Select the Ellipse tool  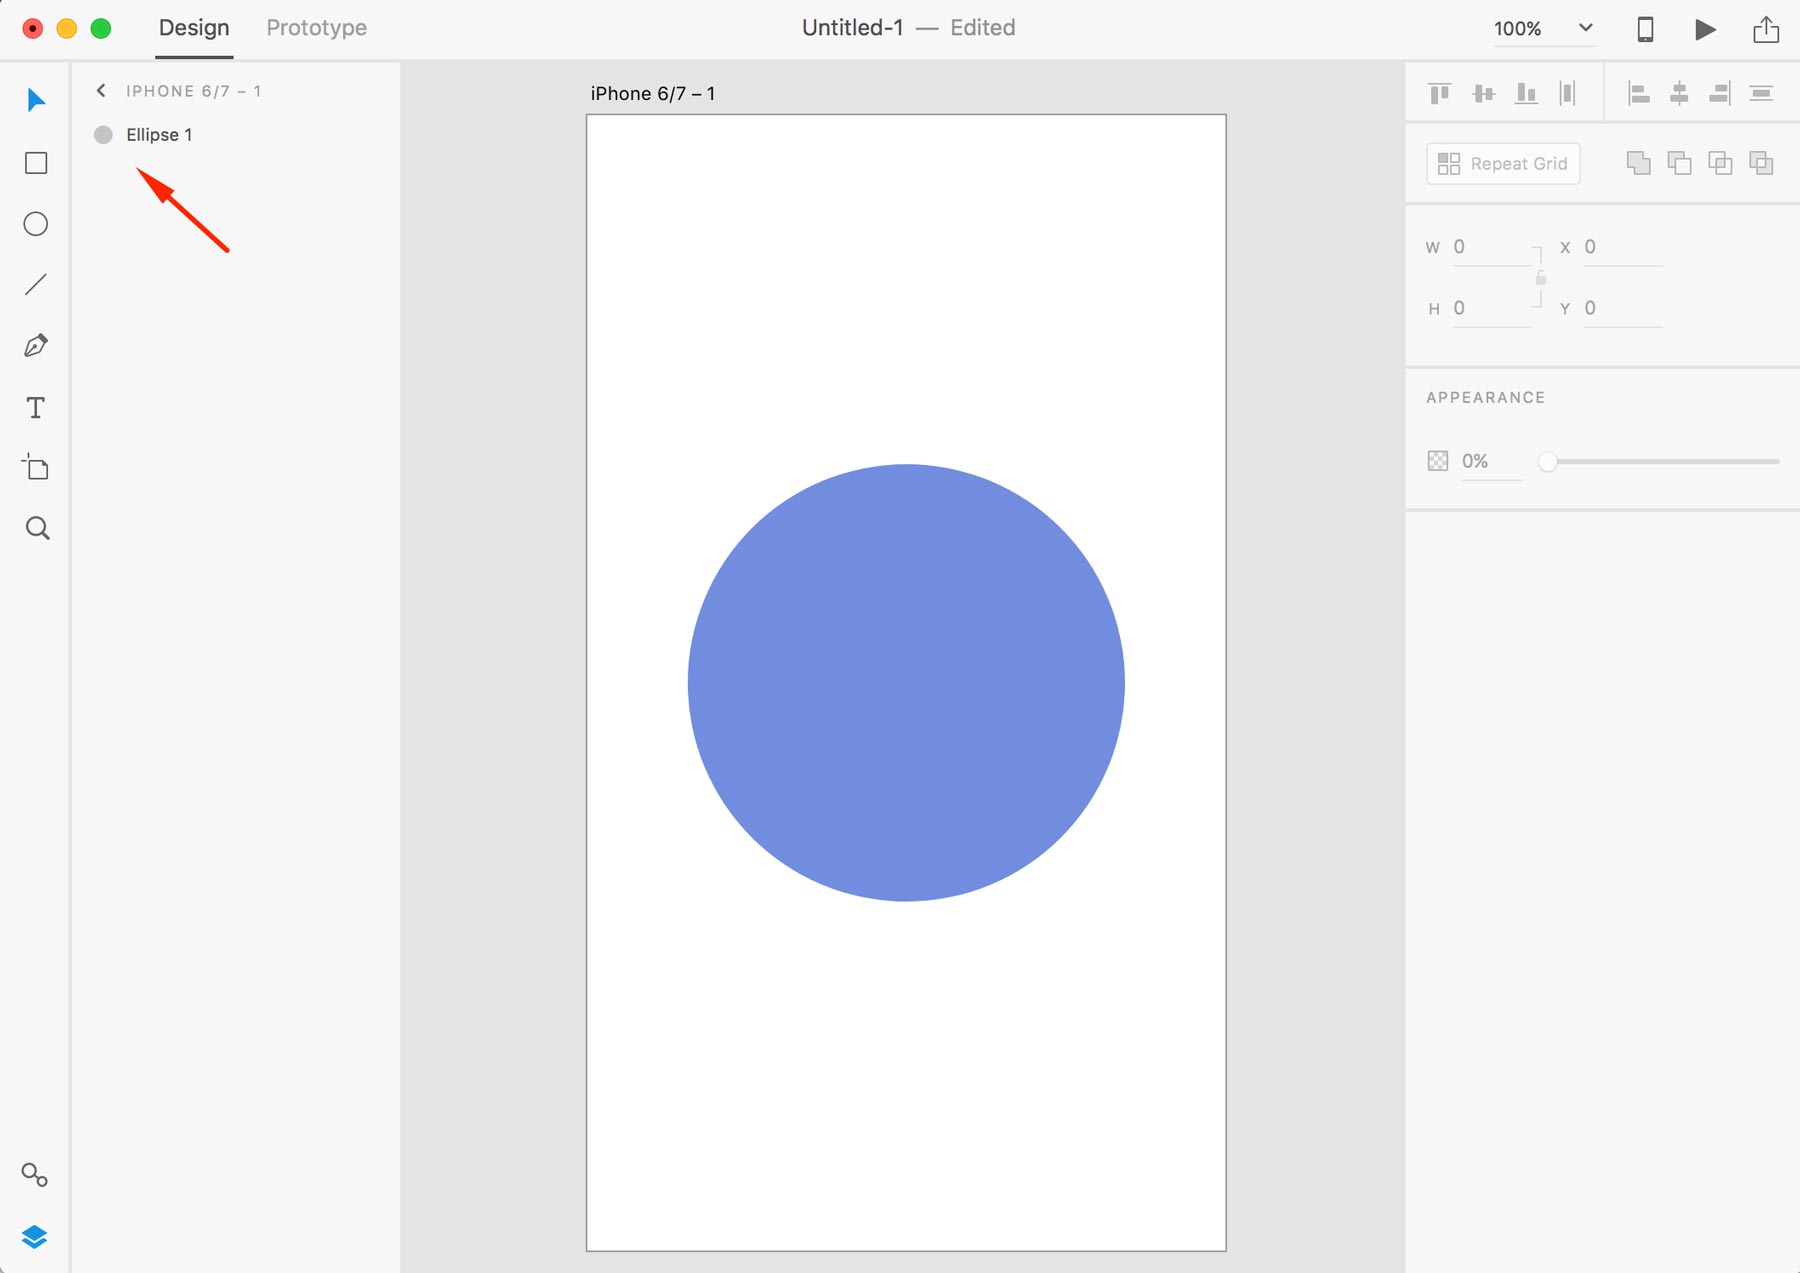point(36,224)
